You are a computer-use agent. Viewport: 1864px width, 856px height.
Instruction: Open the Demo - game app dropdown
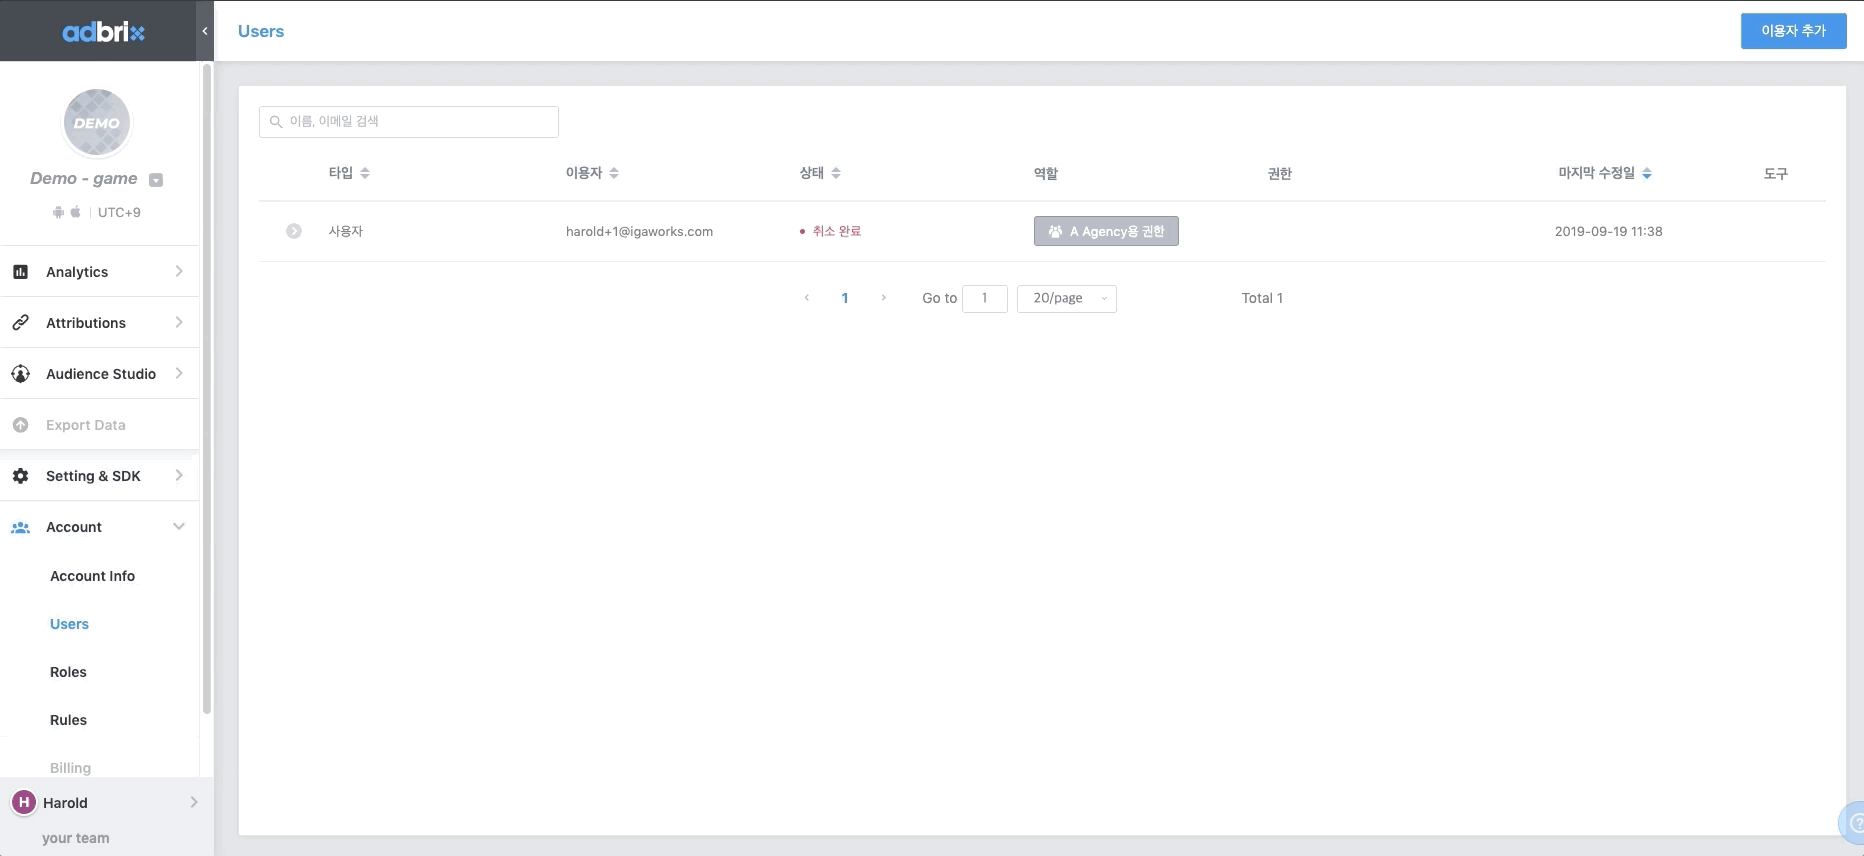click(x=156, y=180)
